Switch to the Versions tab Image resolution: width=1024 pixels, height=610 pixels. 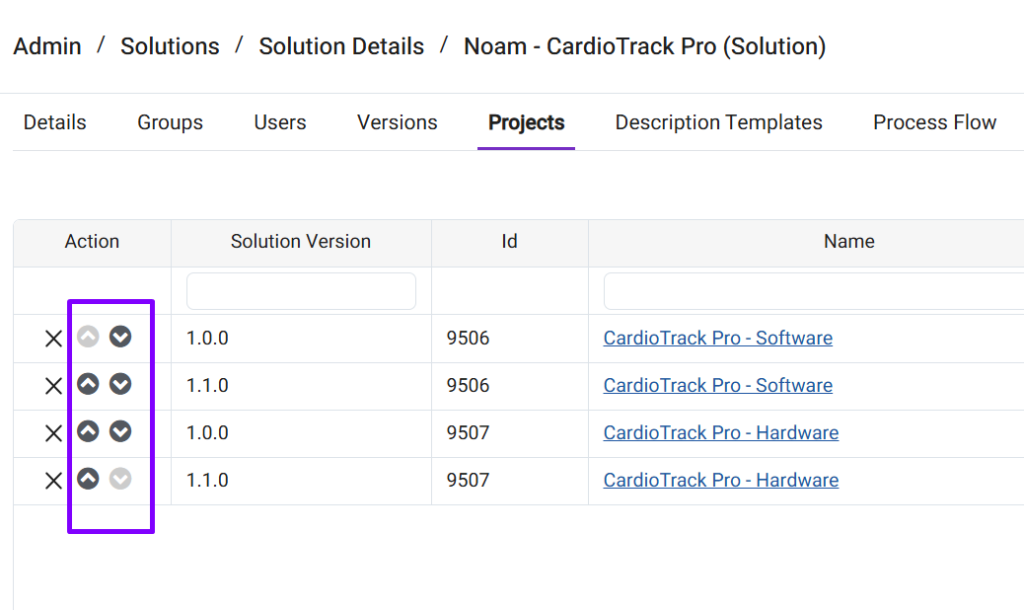pos(397,123)
